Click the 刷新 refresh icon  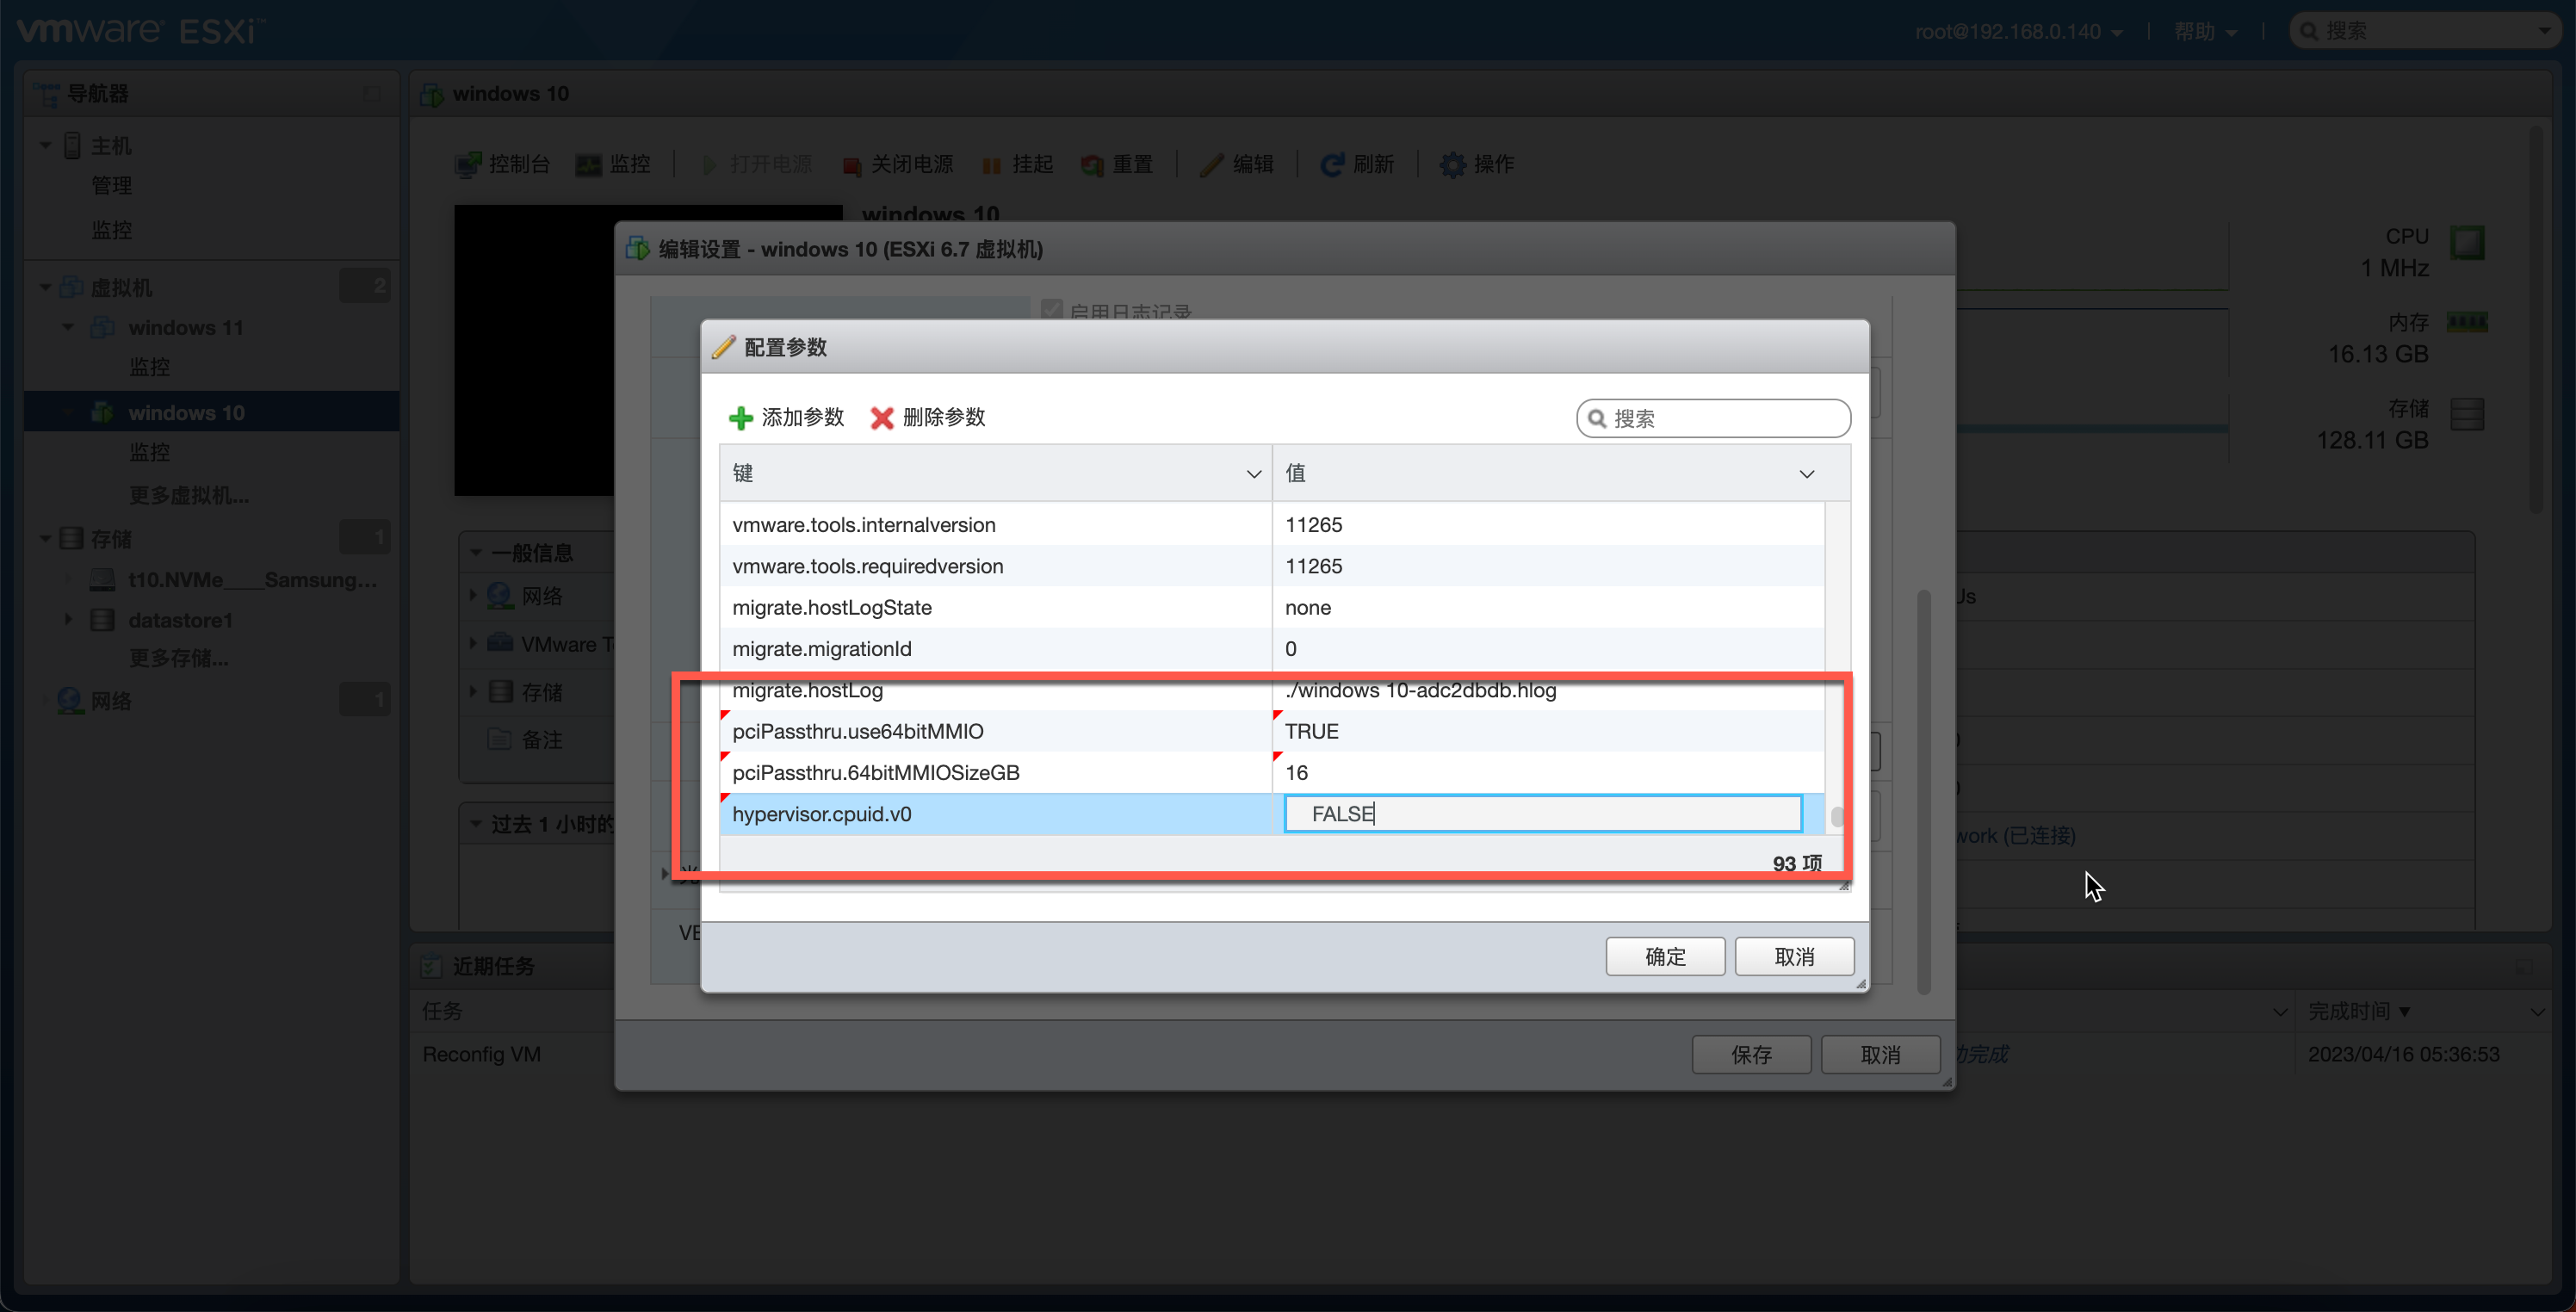(1332, 165)
